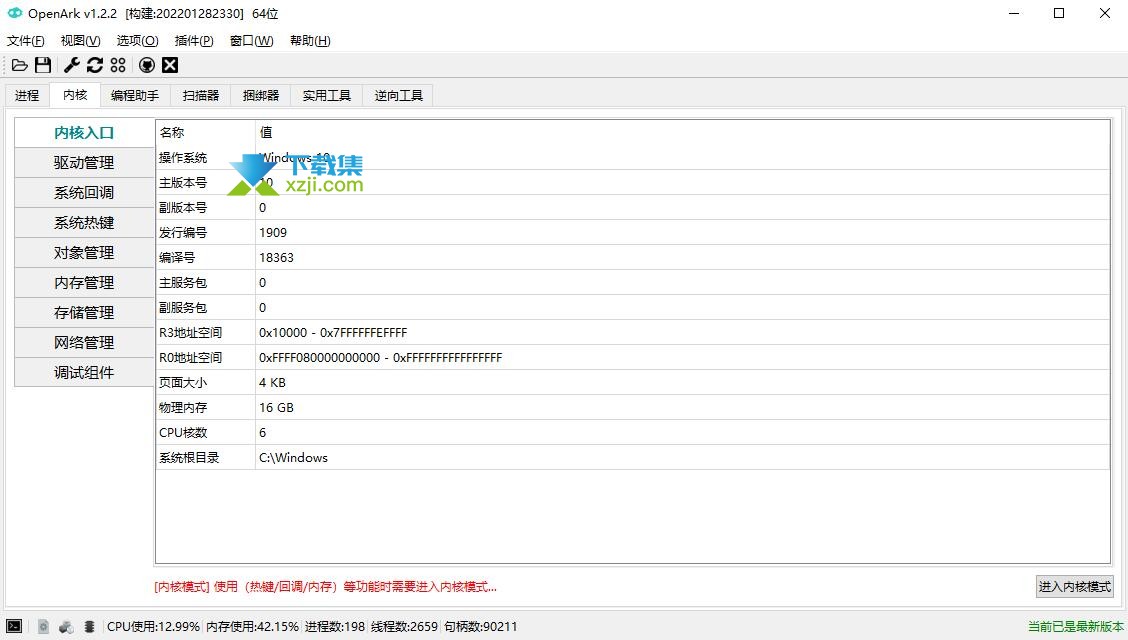
Task: Click the CPU核数 value 6
Action: click(263, 433)
